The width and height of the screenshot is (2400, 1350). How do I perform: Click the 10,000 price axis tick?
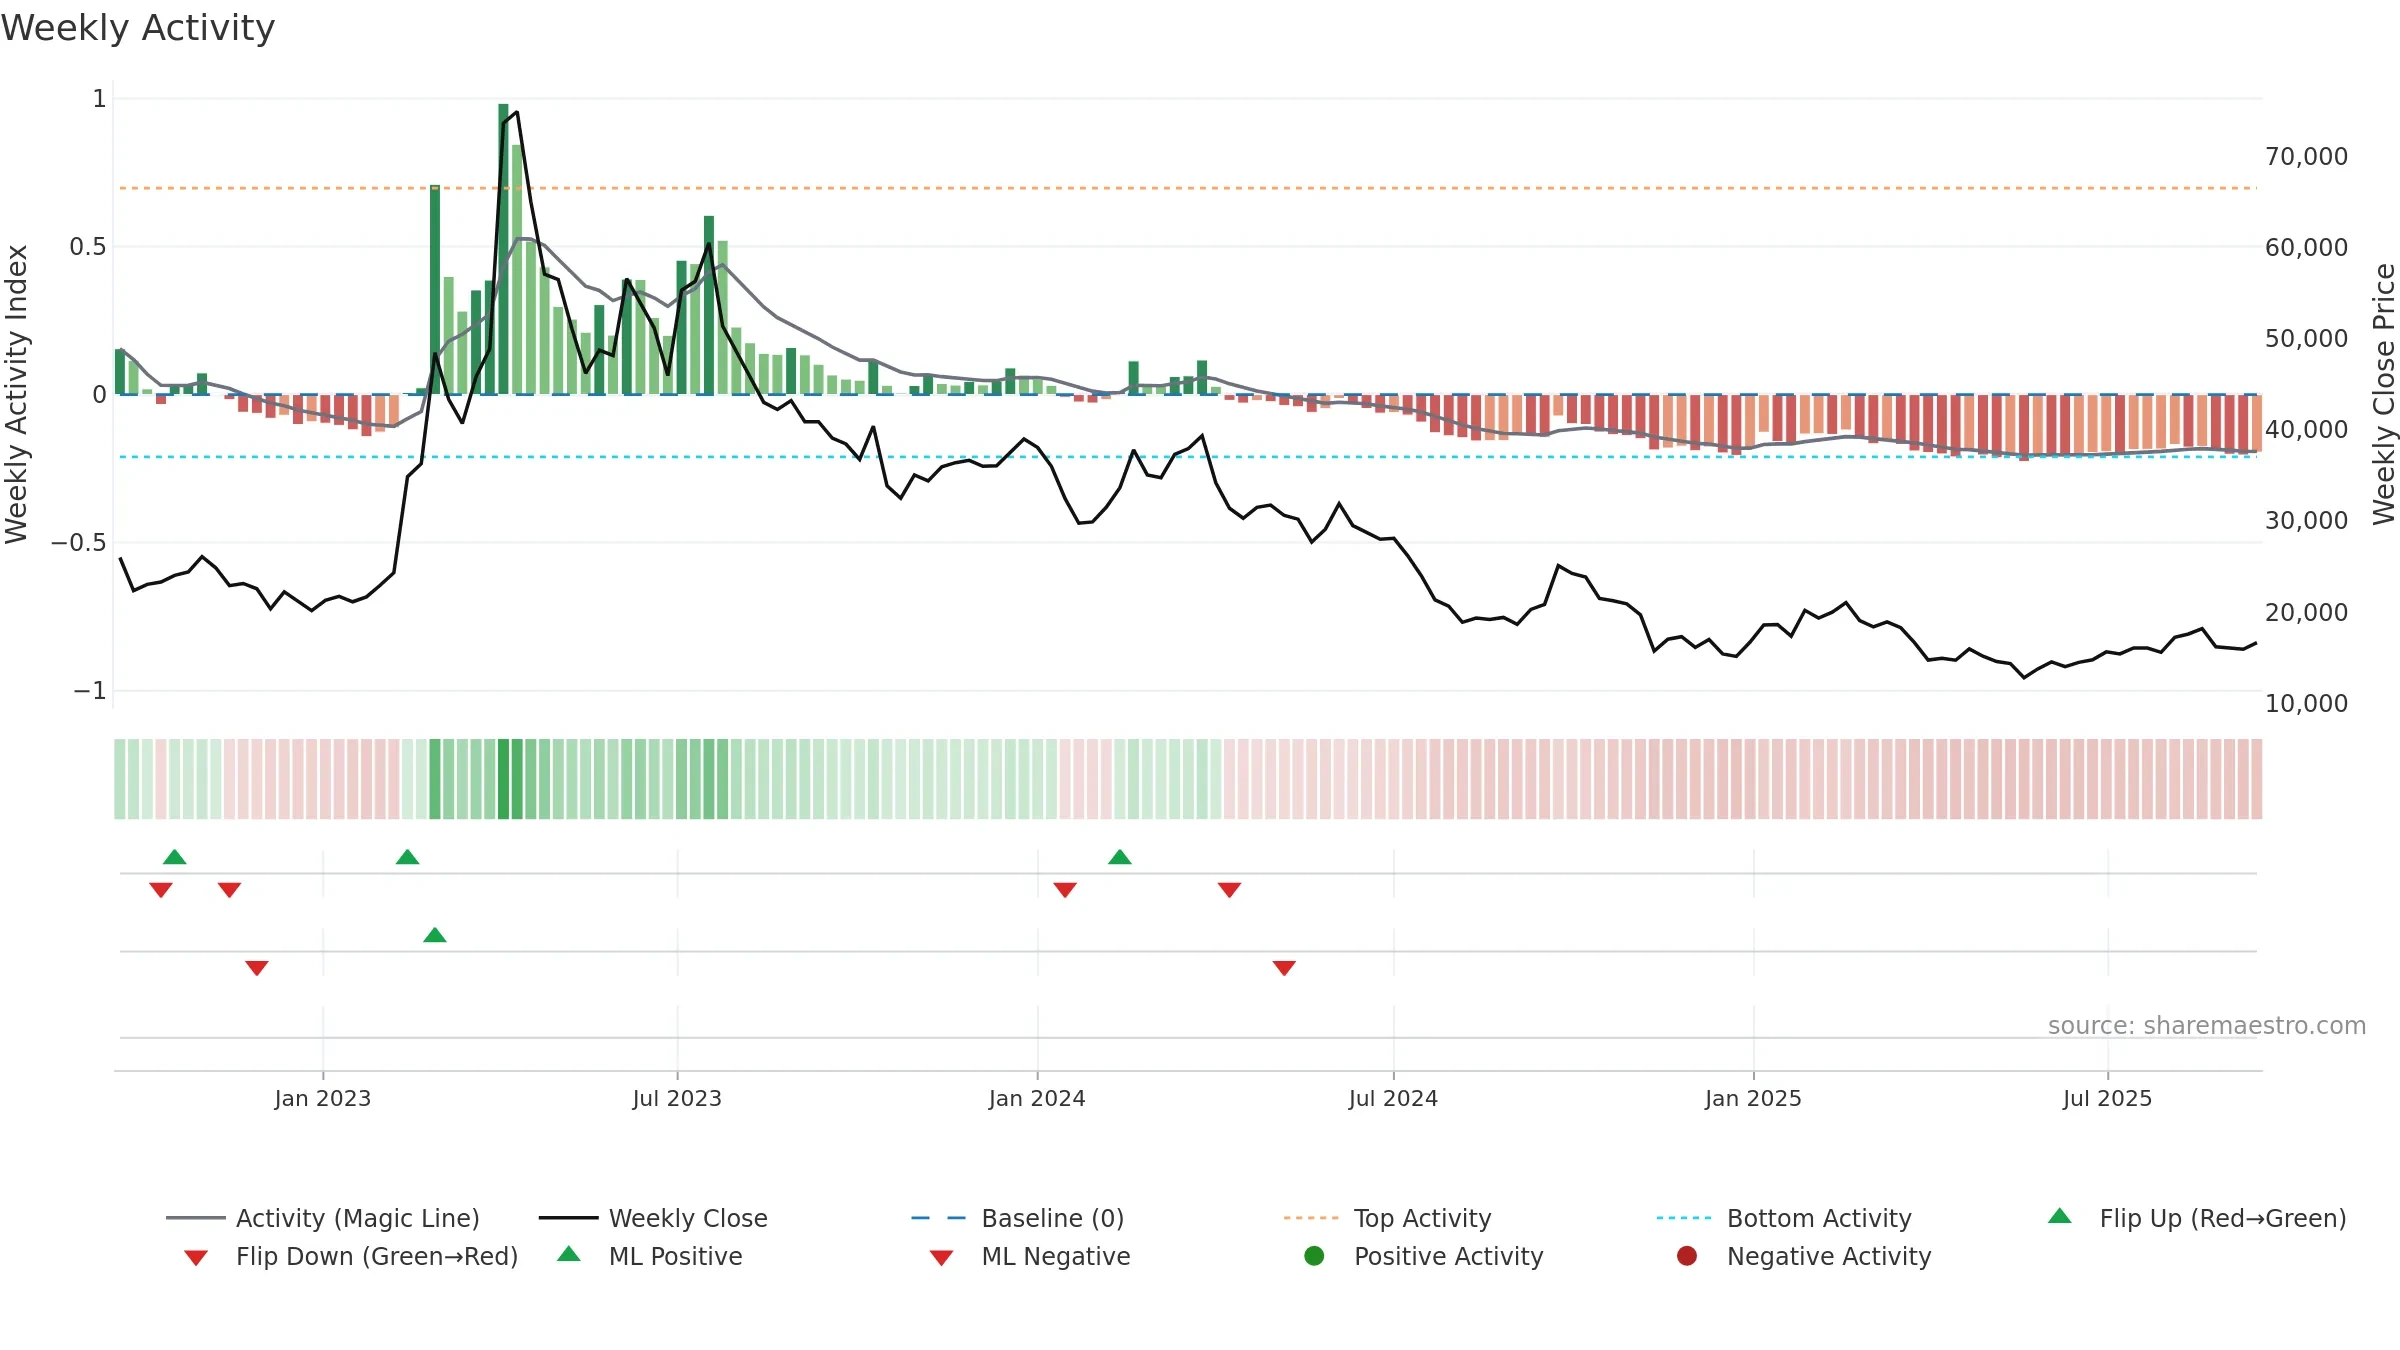click(x=2306, y=703)
